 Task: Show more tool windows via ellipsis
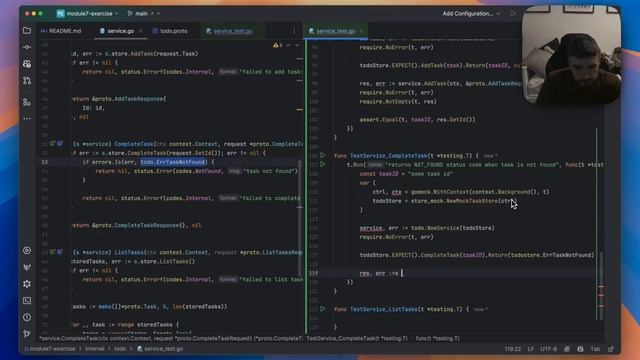coord(27,118)
